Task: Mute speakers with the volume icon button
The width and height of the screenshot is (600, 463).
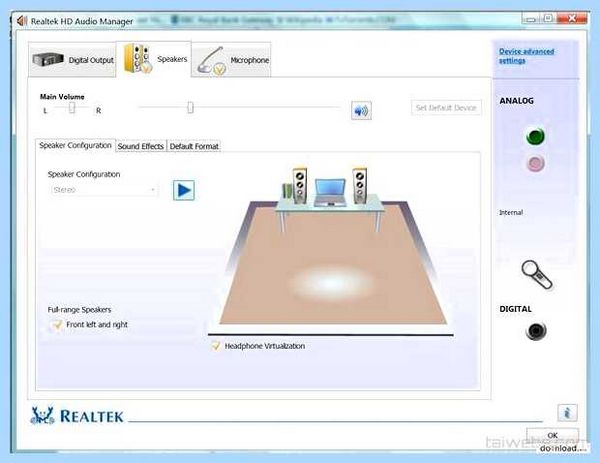Action: (x=361, y=111)
